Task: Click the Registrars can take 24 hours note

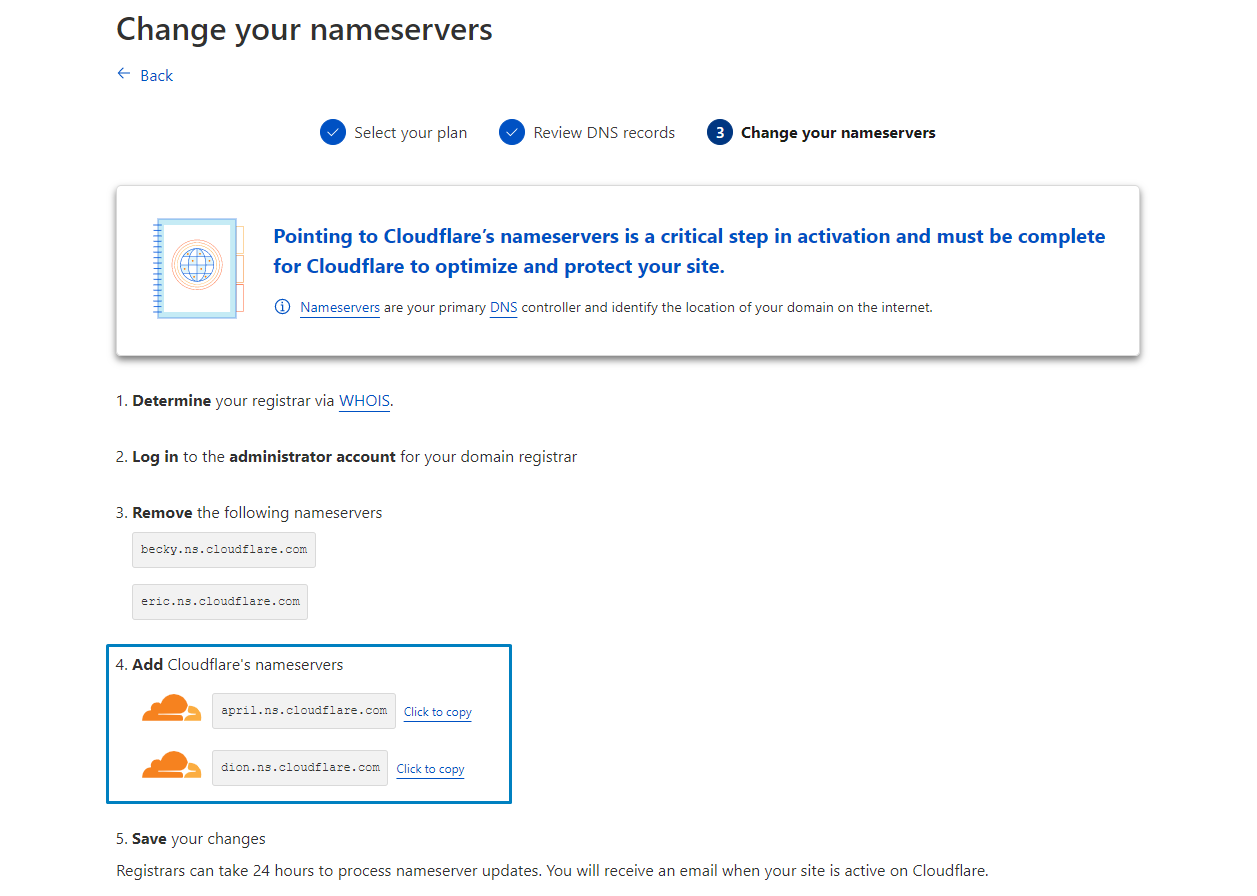Action: point(552,870)
